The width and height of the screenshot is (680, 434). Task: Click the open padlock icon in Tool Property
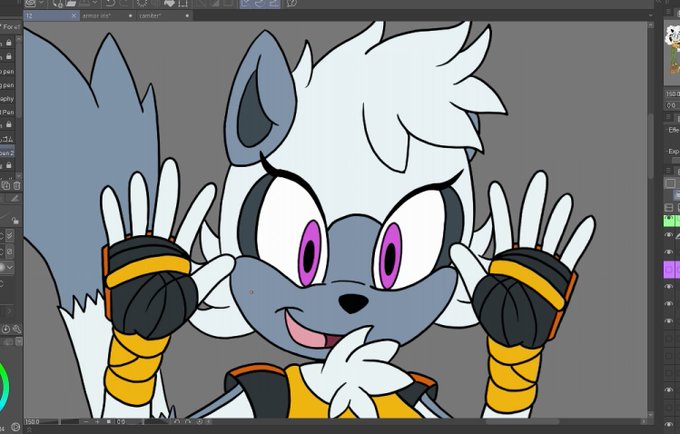click(15, 220)
